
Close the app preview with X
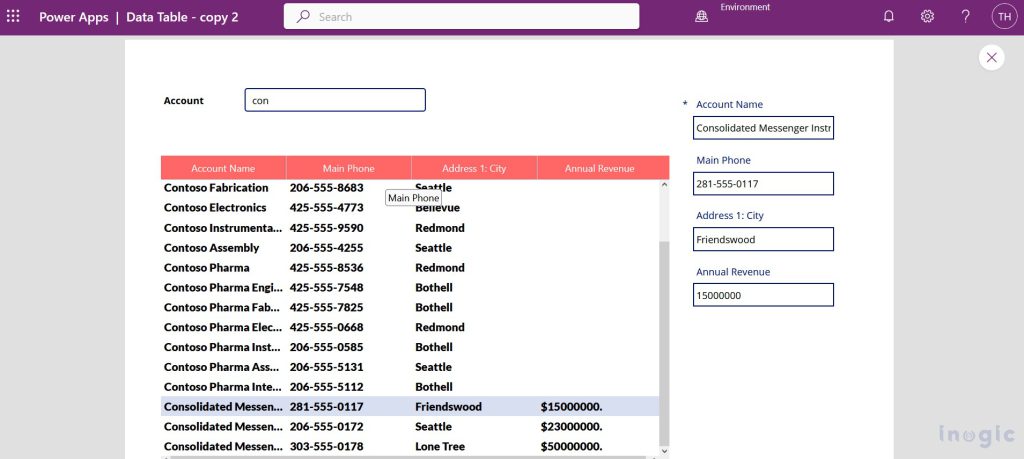pyautogui.click(x=991, y=58)
